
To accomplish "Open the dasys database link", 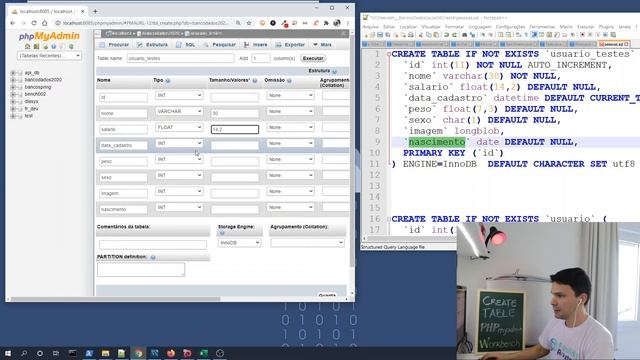I will 31,101.
